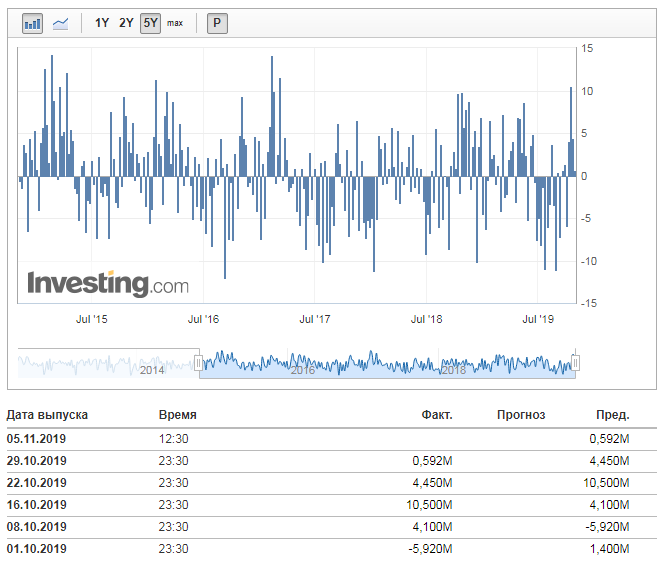Select the 2Y time range
The width and height of the screenshot is (672, 563).
[126, 23]
